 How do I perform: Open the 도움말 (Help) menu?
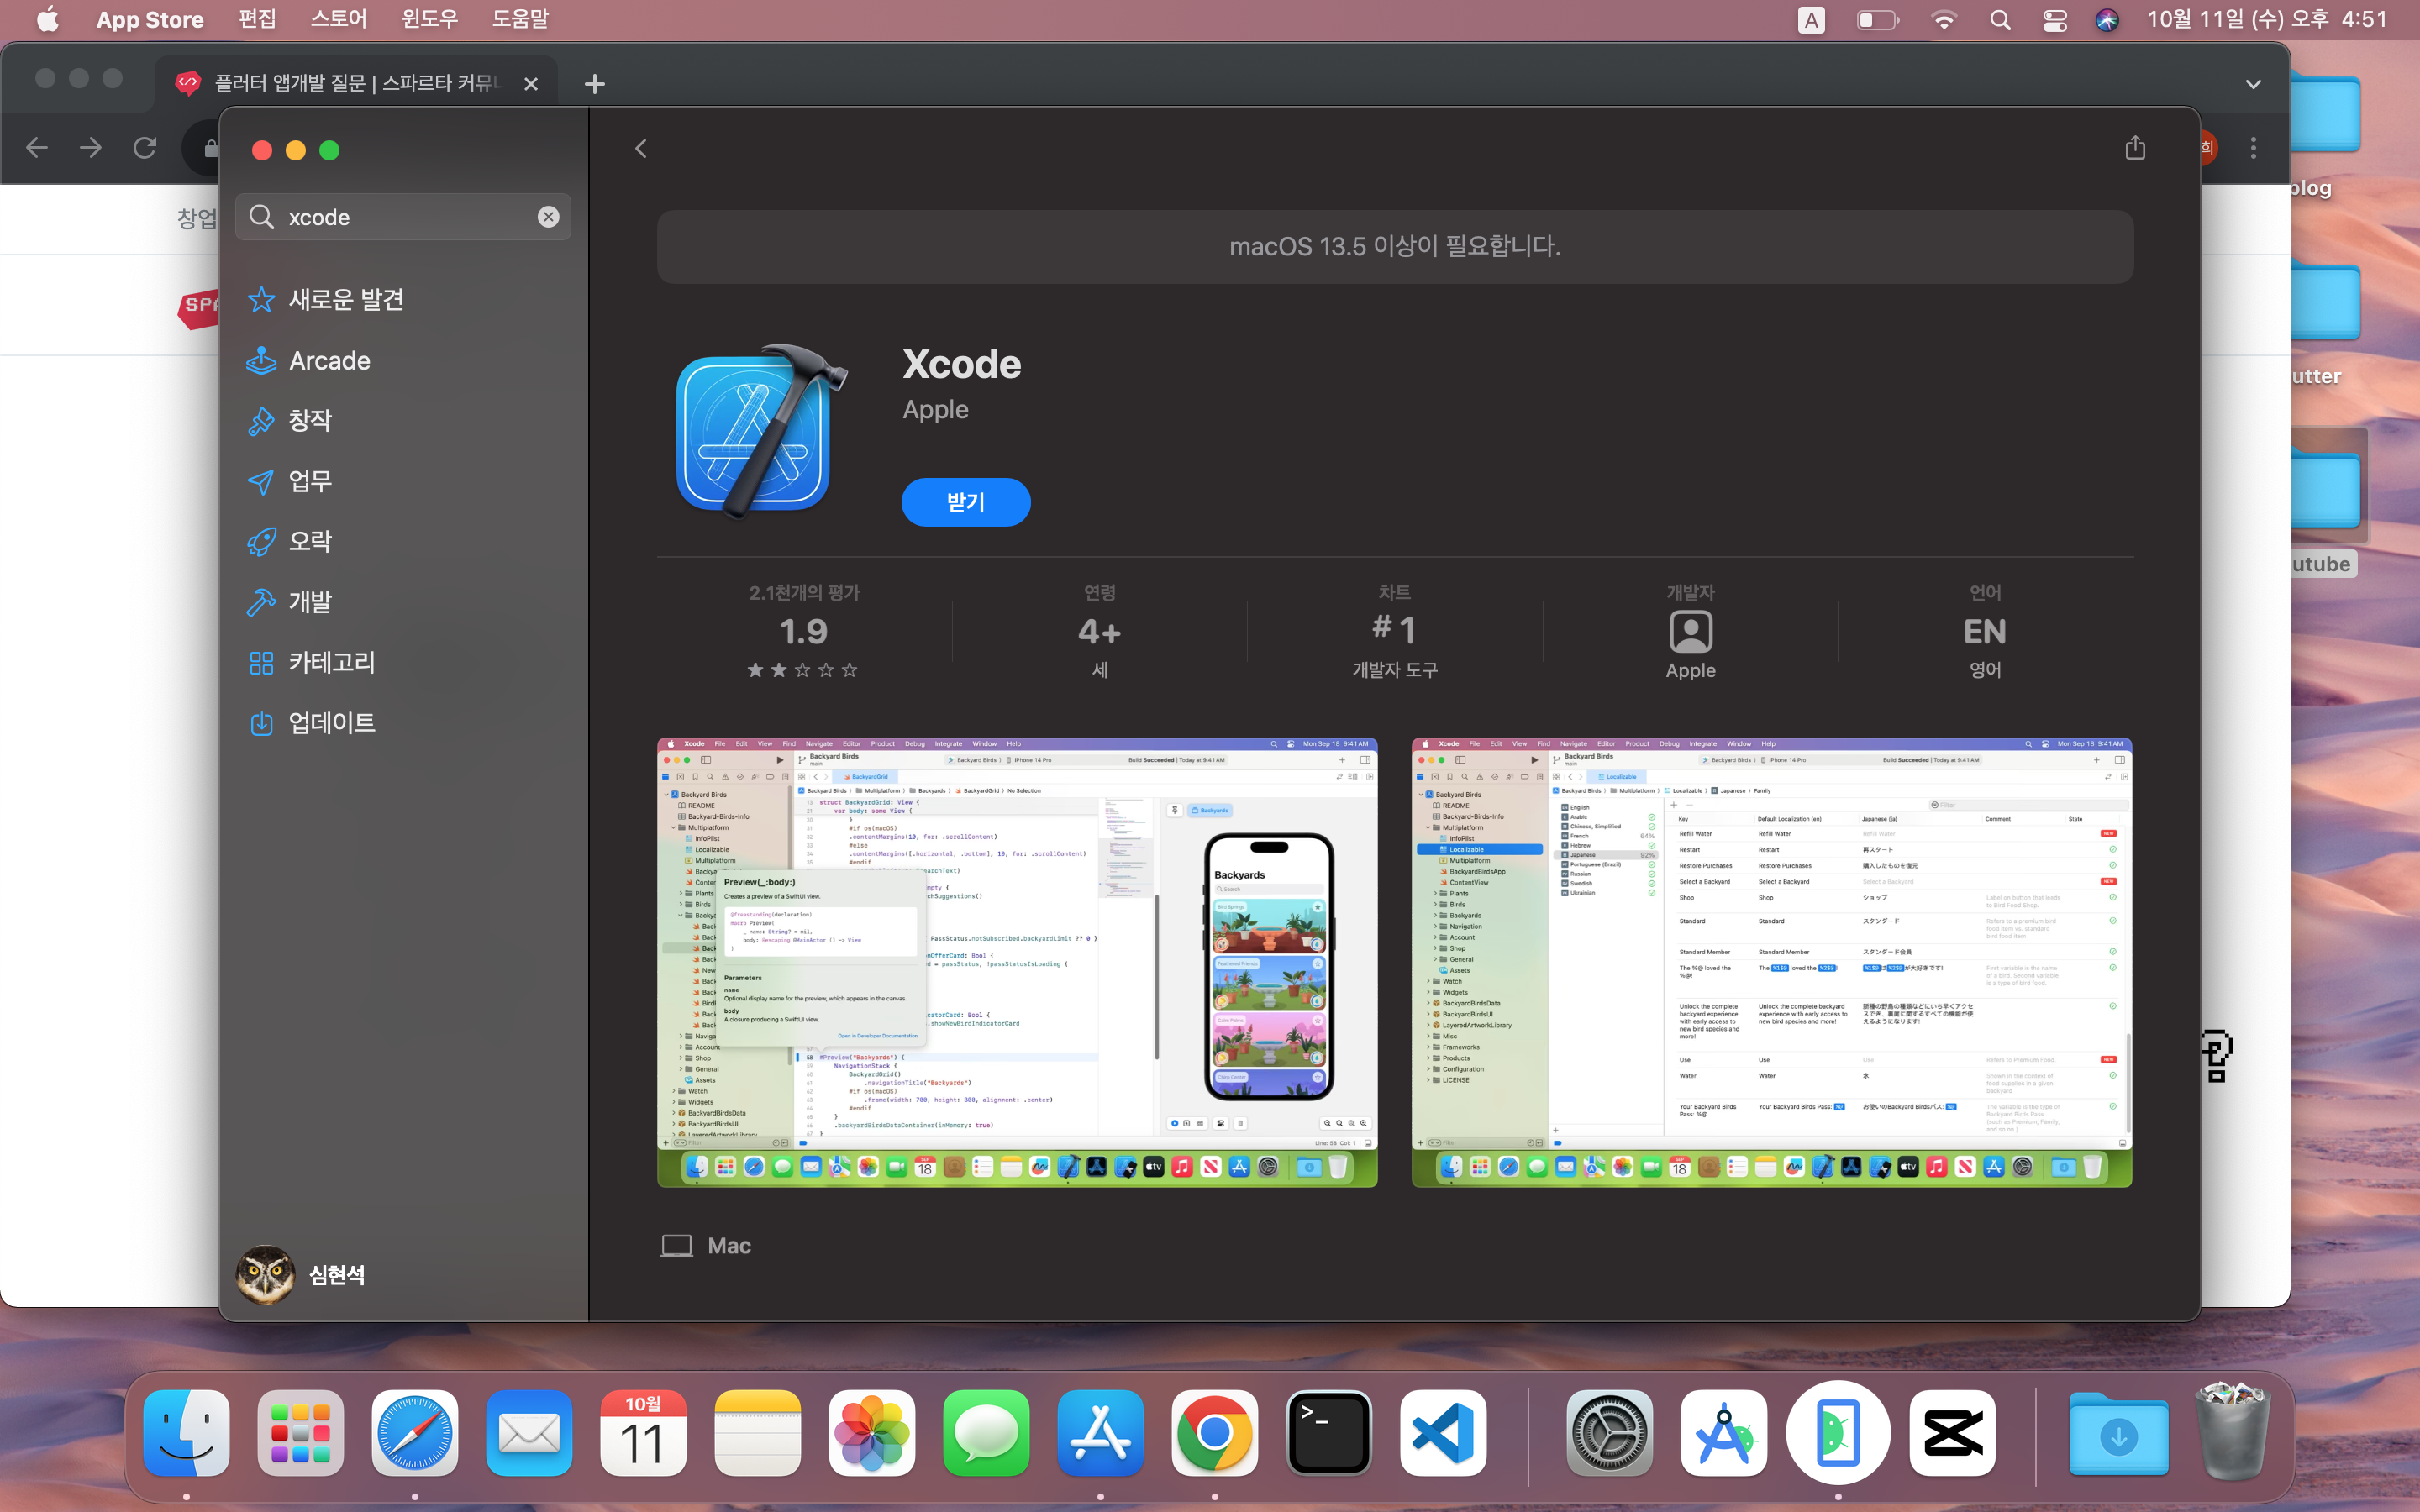point(520,20)
